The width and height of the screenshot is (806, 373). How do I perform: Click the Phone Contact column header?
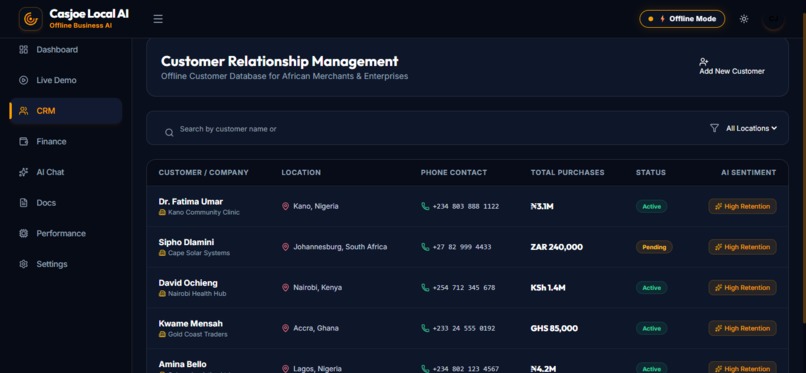(454, 173)
